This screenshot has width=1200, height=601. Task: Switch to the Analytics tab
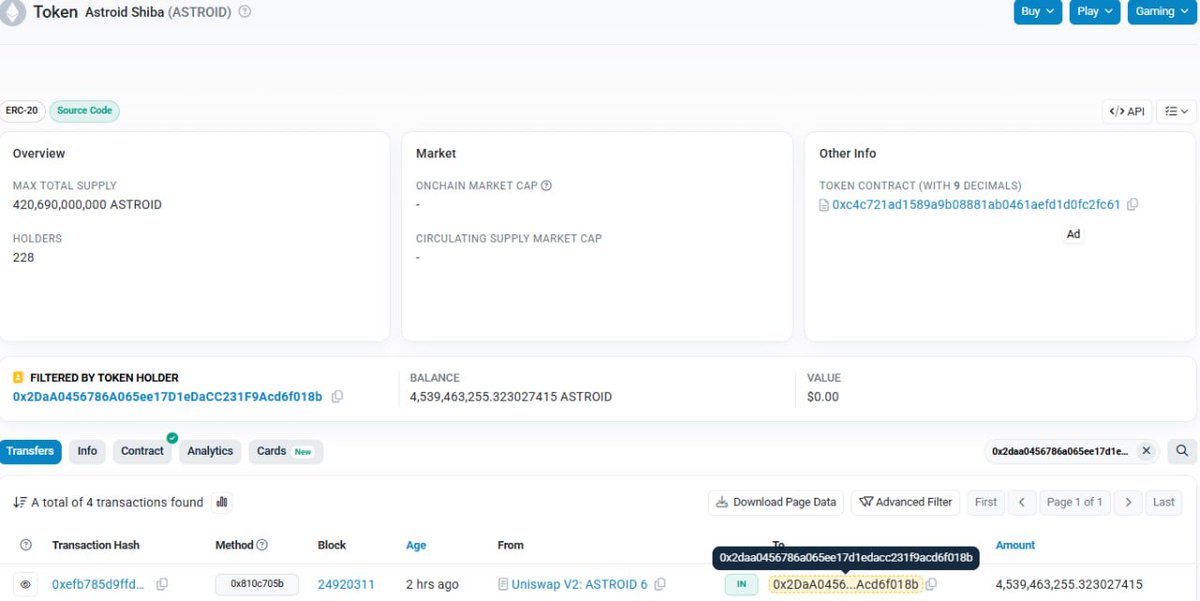[210, 451]
